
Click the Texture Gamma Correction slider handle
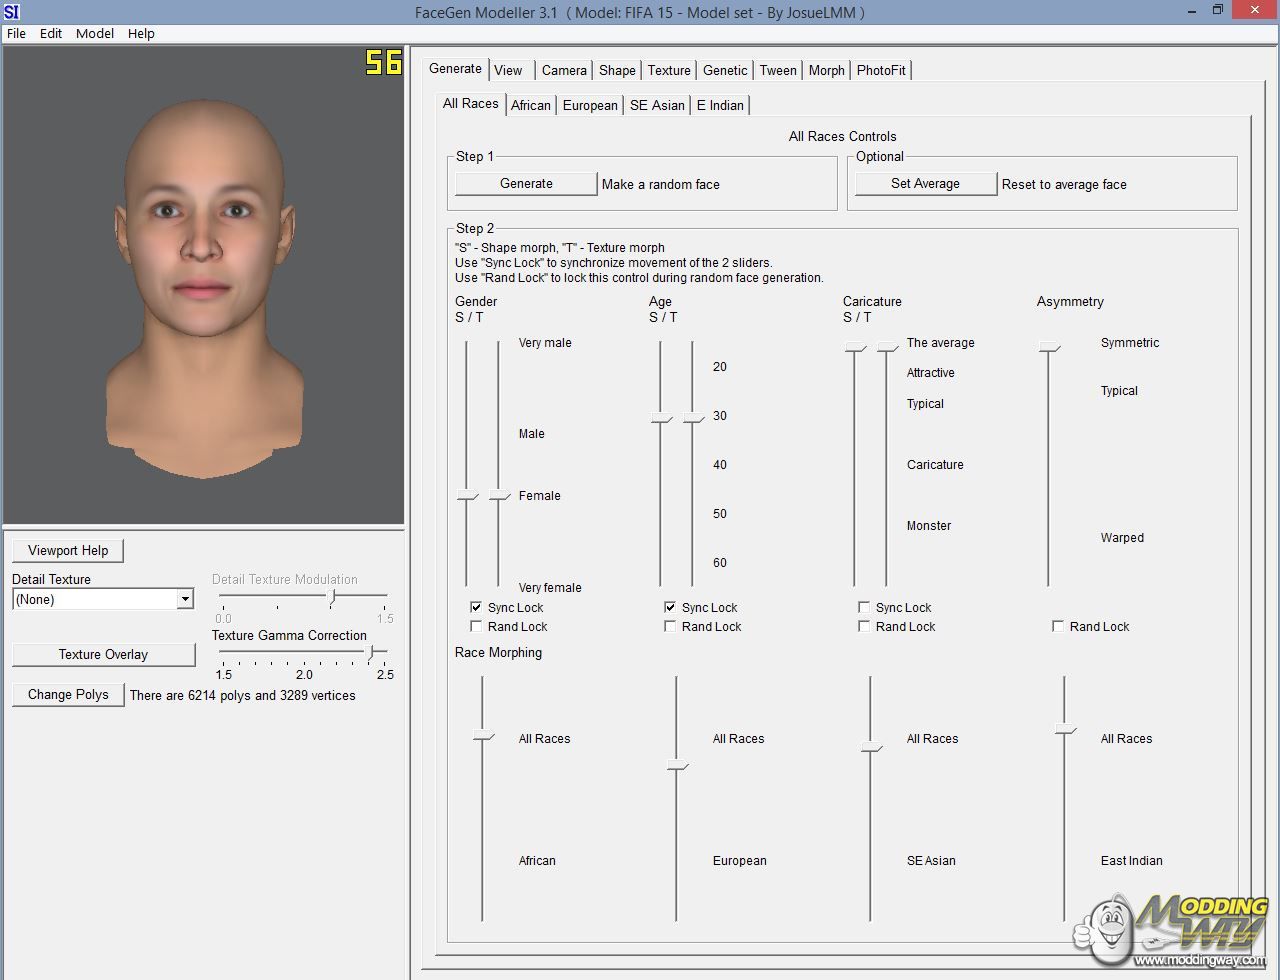(371, 652)
